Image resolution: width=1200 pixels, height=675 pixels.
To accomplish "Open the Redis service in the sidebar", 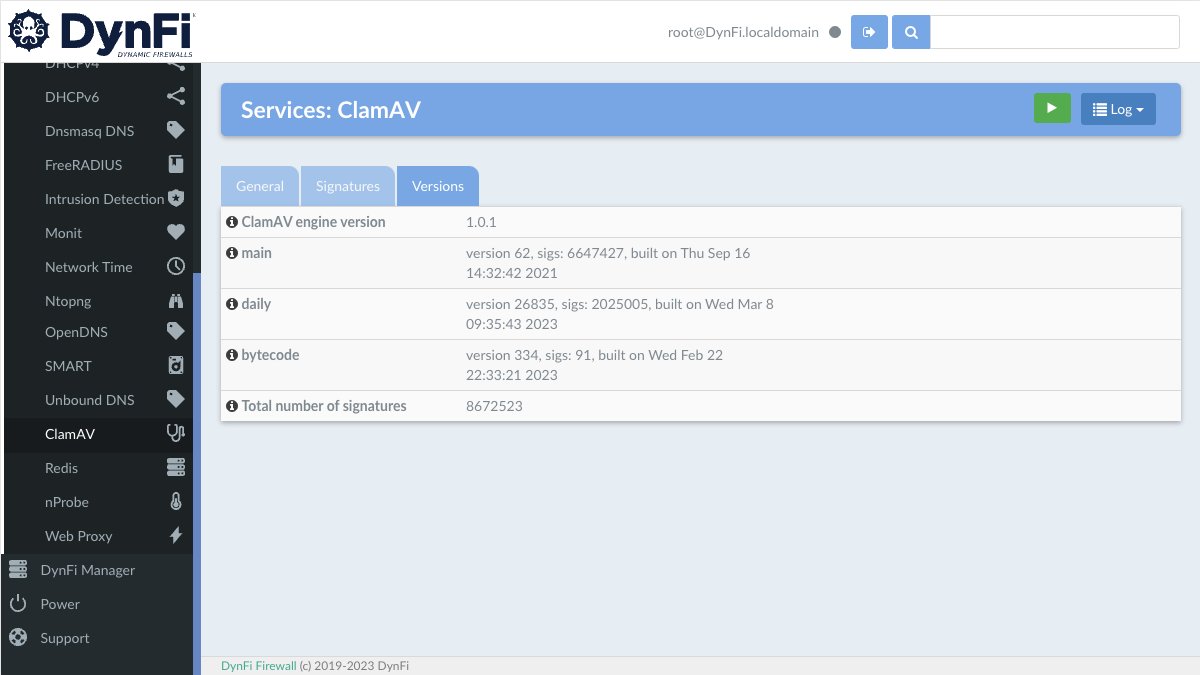I will (x=61, y=468).
